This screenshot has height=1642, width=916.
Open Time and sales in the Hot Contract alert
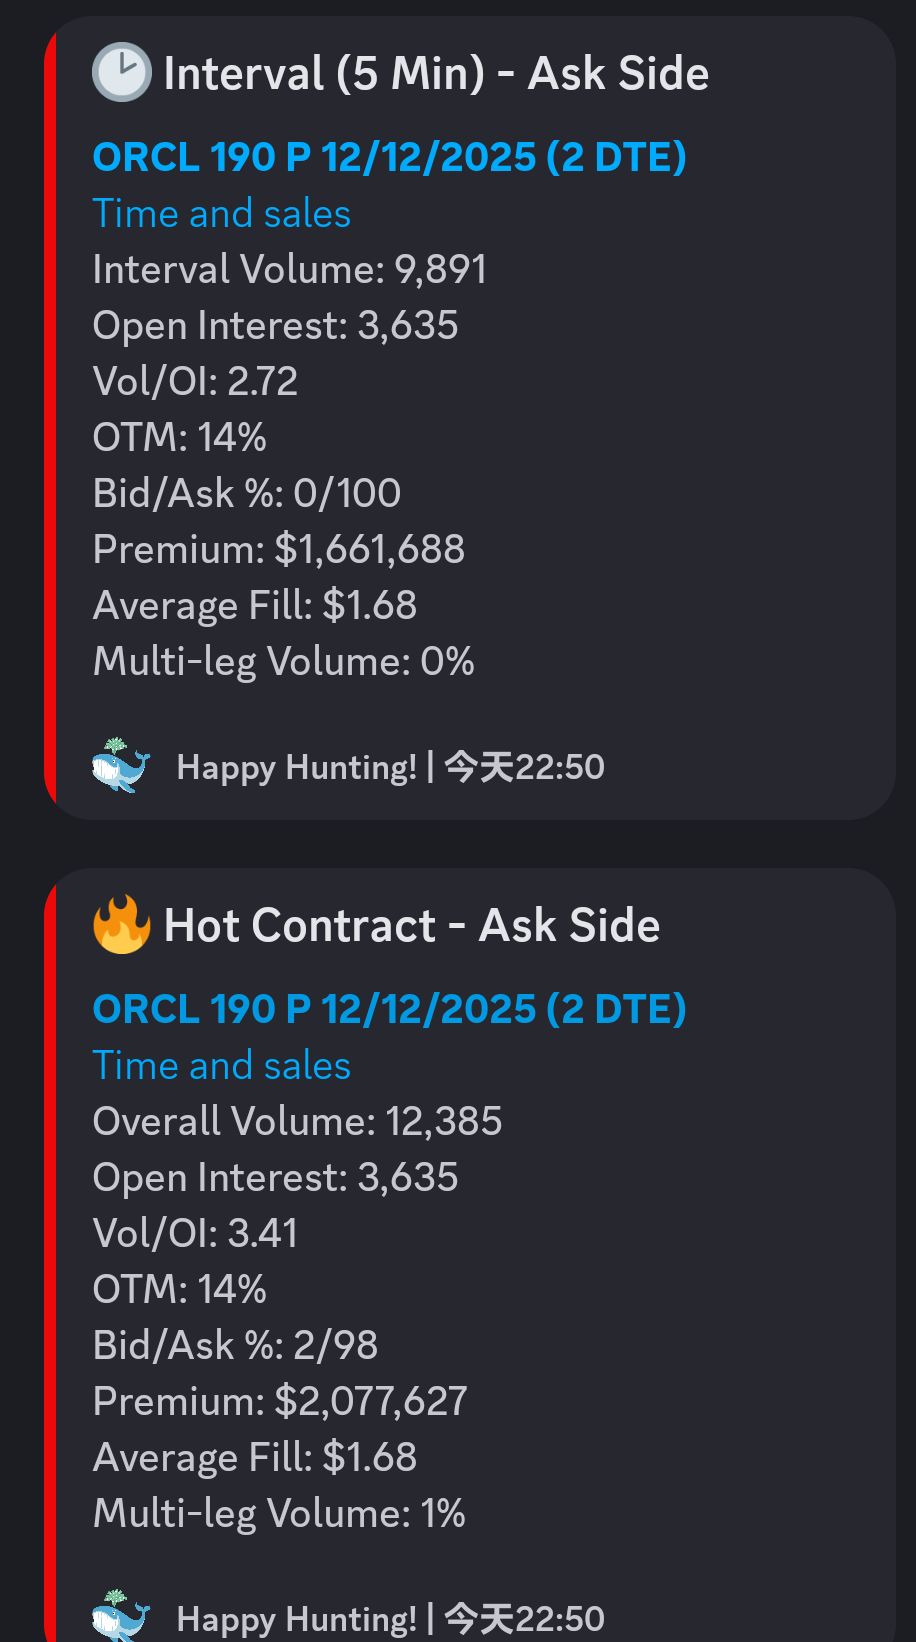[221, 1066]
